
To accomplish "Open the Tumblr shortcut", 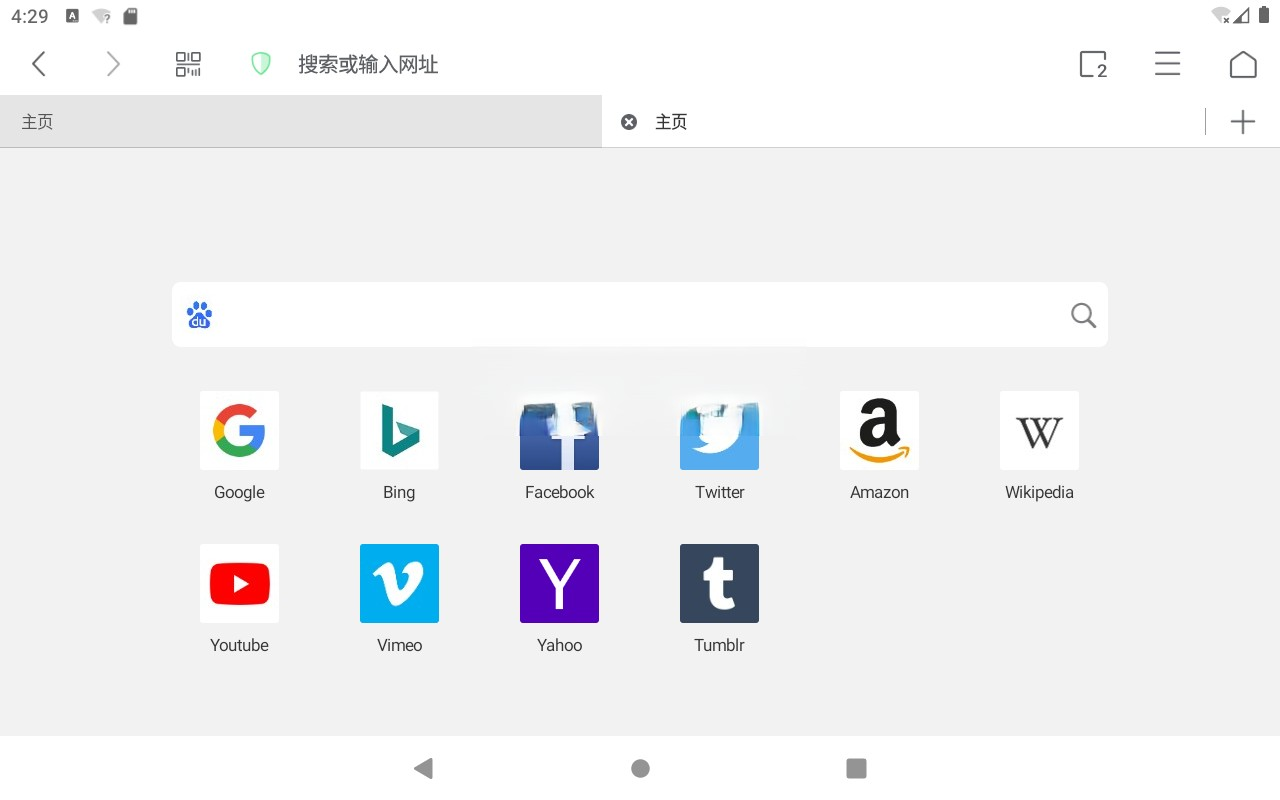I will pos(719,599).
